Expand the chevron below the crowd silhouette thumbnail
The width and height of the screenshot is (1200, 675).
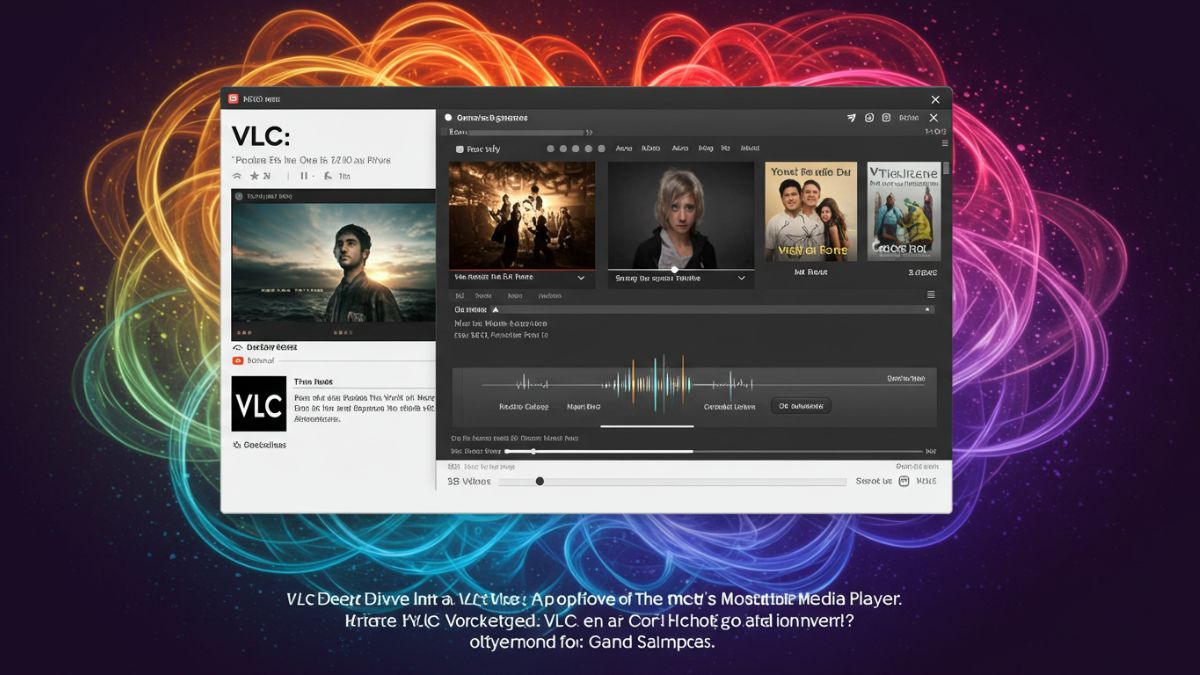click(x=581, y=278)
